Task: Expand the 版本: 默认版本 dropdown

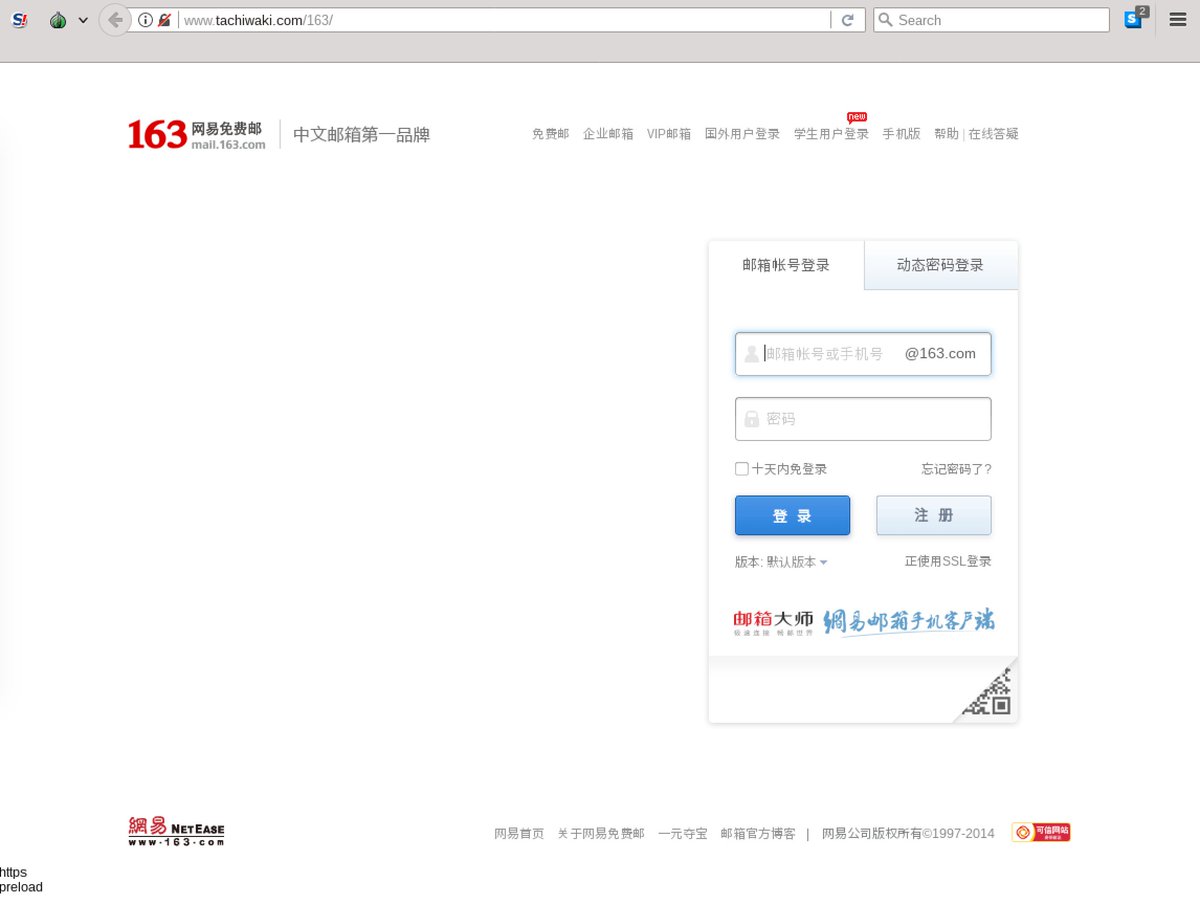Action: [x=781, y=562]
